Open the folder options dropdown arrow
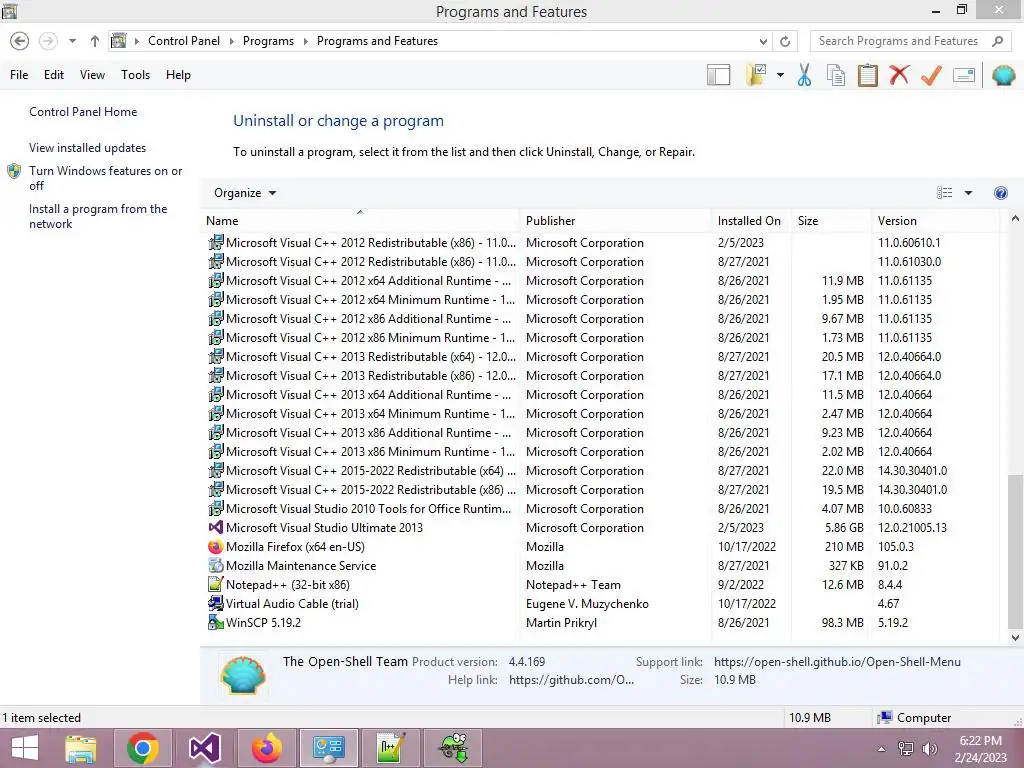The image size is (1024, 768). (x=780, y=75)
